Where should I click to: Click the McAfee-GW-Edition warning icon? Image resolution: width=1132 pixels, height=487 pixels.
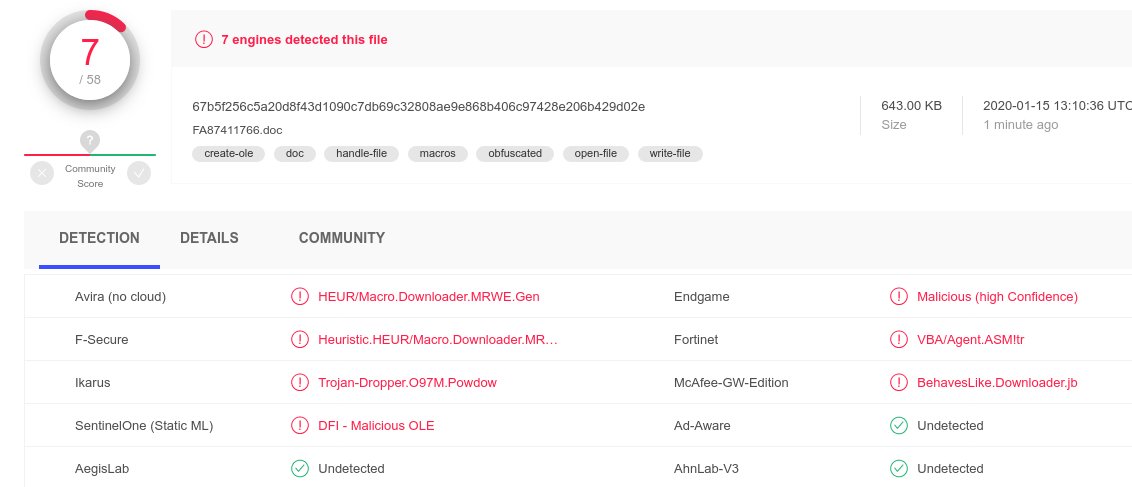point(899,382)
